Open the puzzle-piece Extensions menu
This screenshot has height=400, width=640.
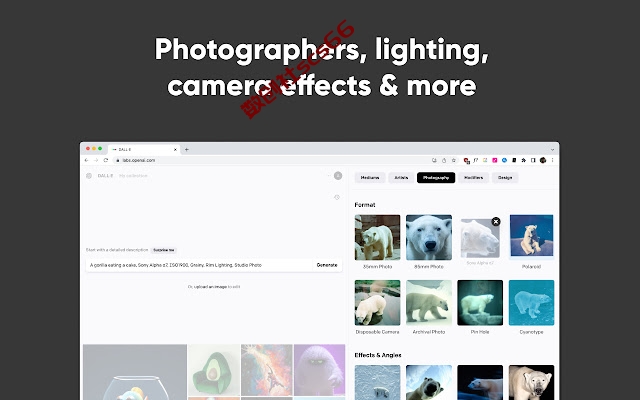click(524, 160)
